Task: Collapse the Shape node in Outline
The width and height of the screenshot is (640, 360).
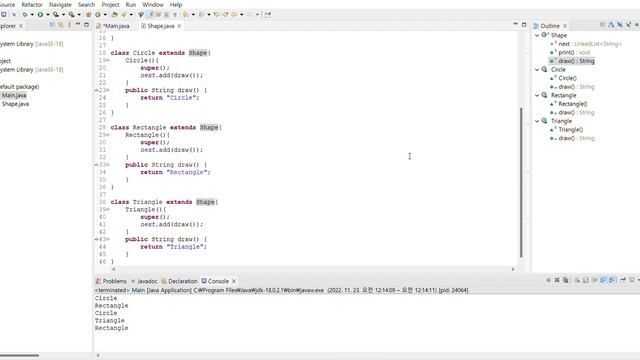Action: pyautogui.click(x=537, y=36)
